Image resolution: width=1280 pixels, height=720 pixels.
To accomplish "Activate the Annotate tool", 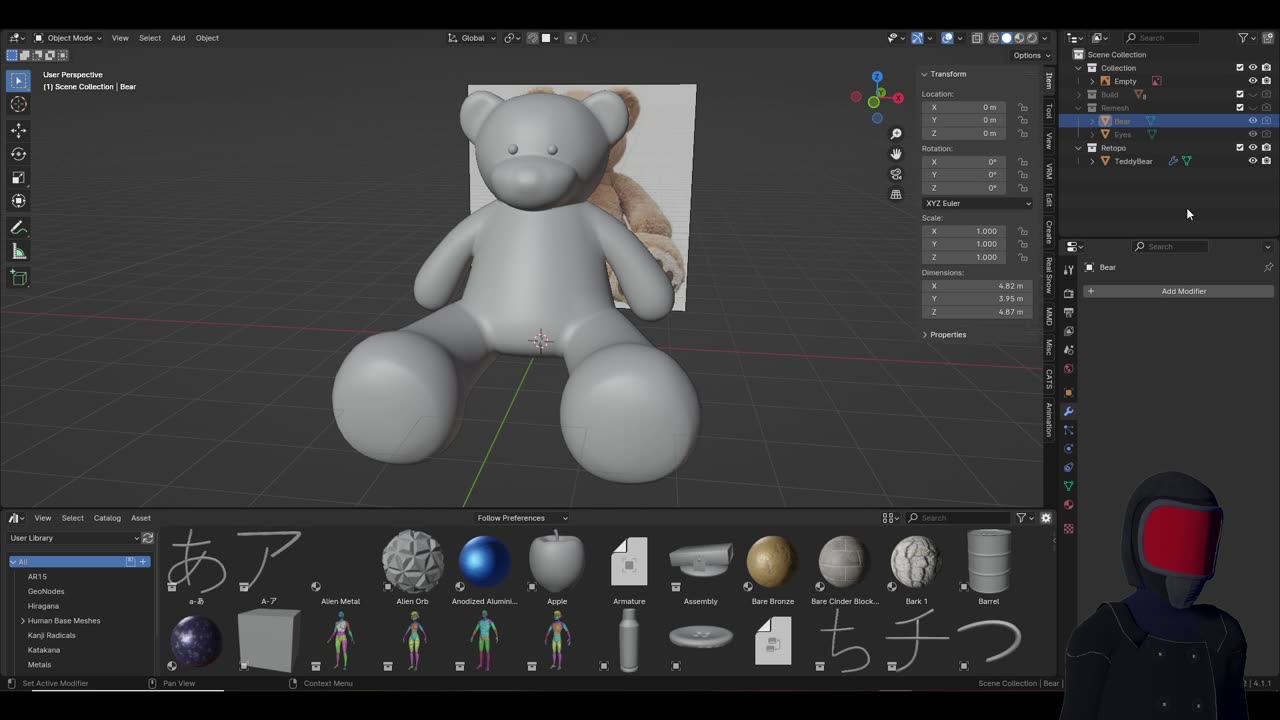I will [19, 228].
